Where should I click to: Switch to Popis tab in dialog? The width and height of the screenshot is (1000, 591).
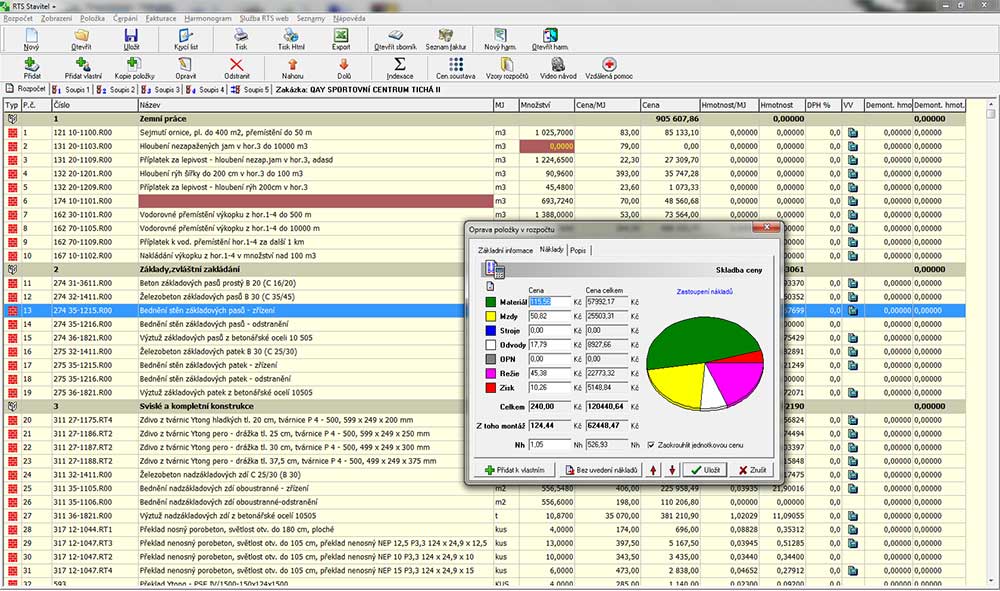point(578,250)
